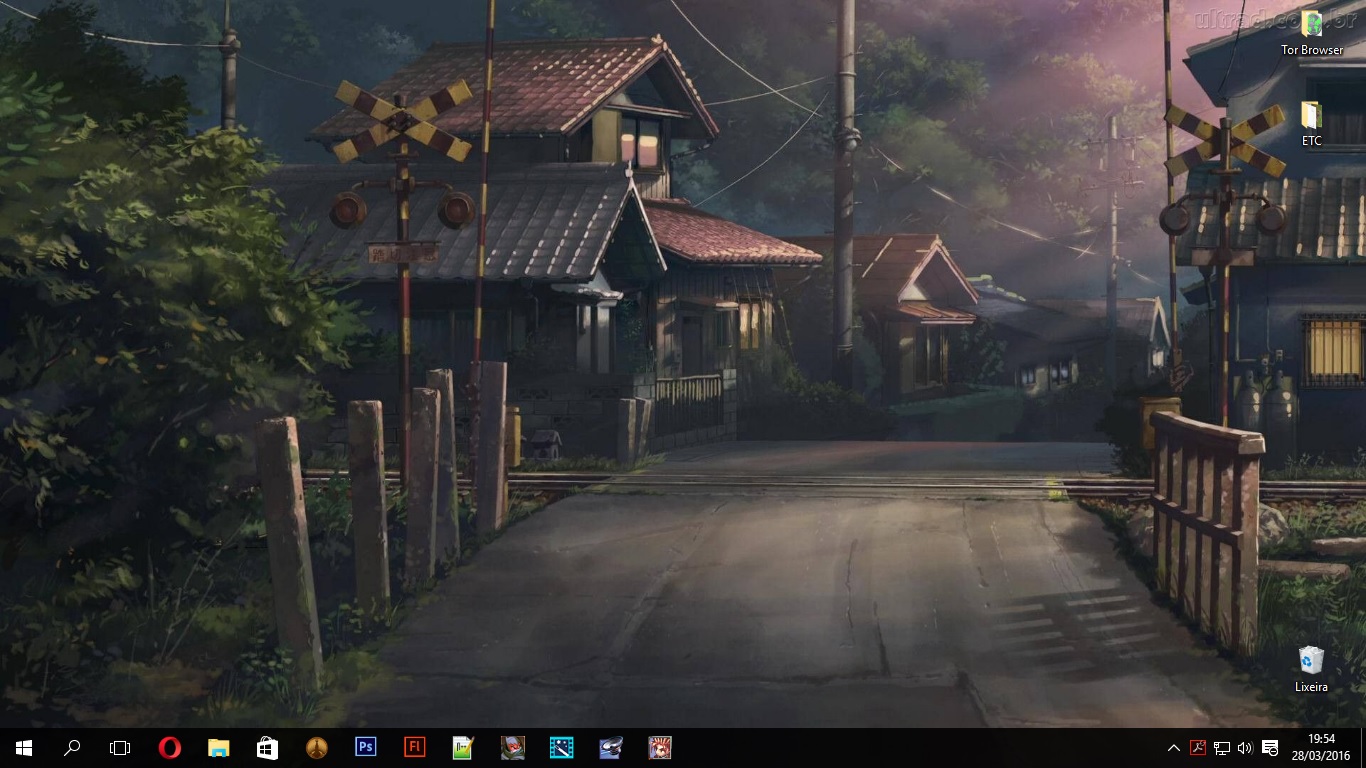
Task: Open the red-haired character taskbar icon
Action: point(659,748)
